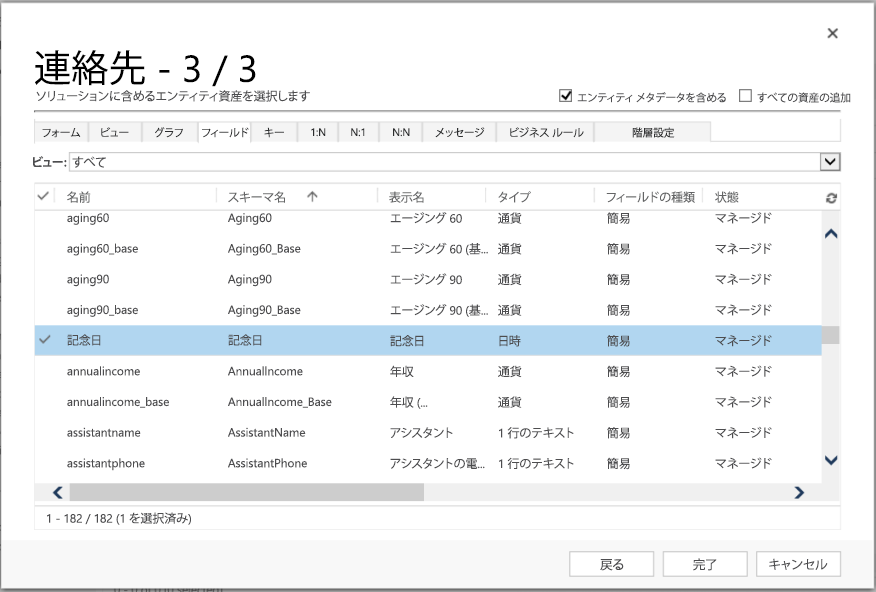Viewport: 876px width, 592px height.
Task: Click the AssistantPhone schema name cell
Action: coord(267,464)
